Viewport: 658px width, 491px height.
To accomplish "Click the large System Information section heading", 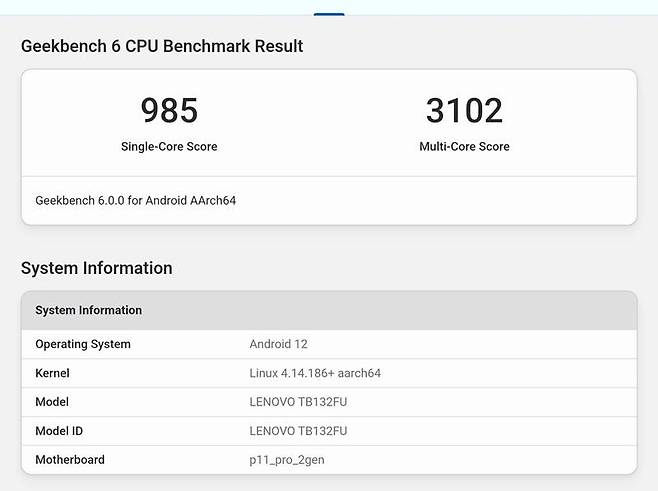I will (x=97, y=268).
